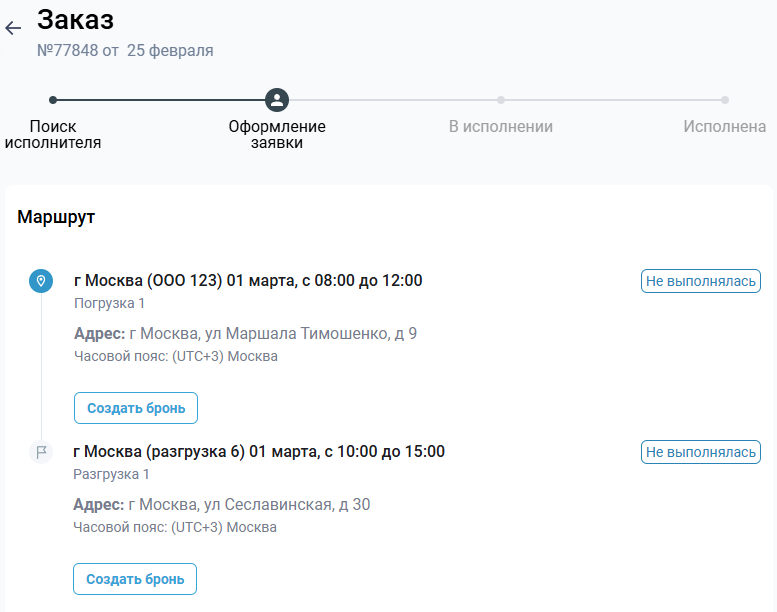Click the В исполнении step dot
The image size is (777, 612).
(x=501, y=100)
